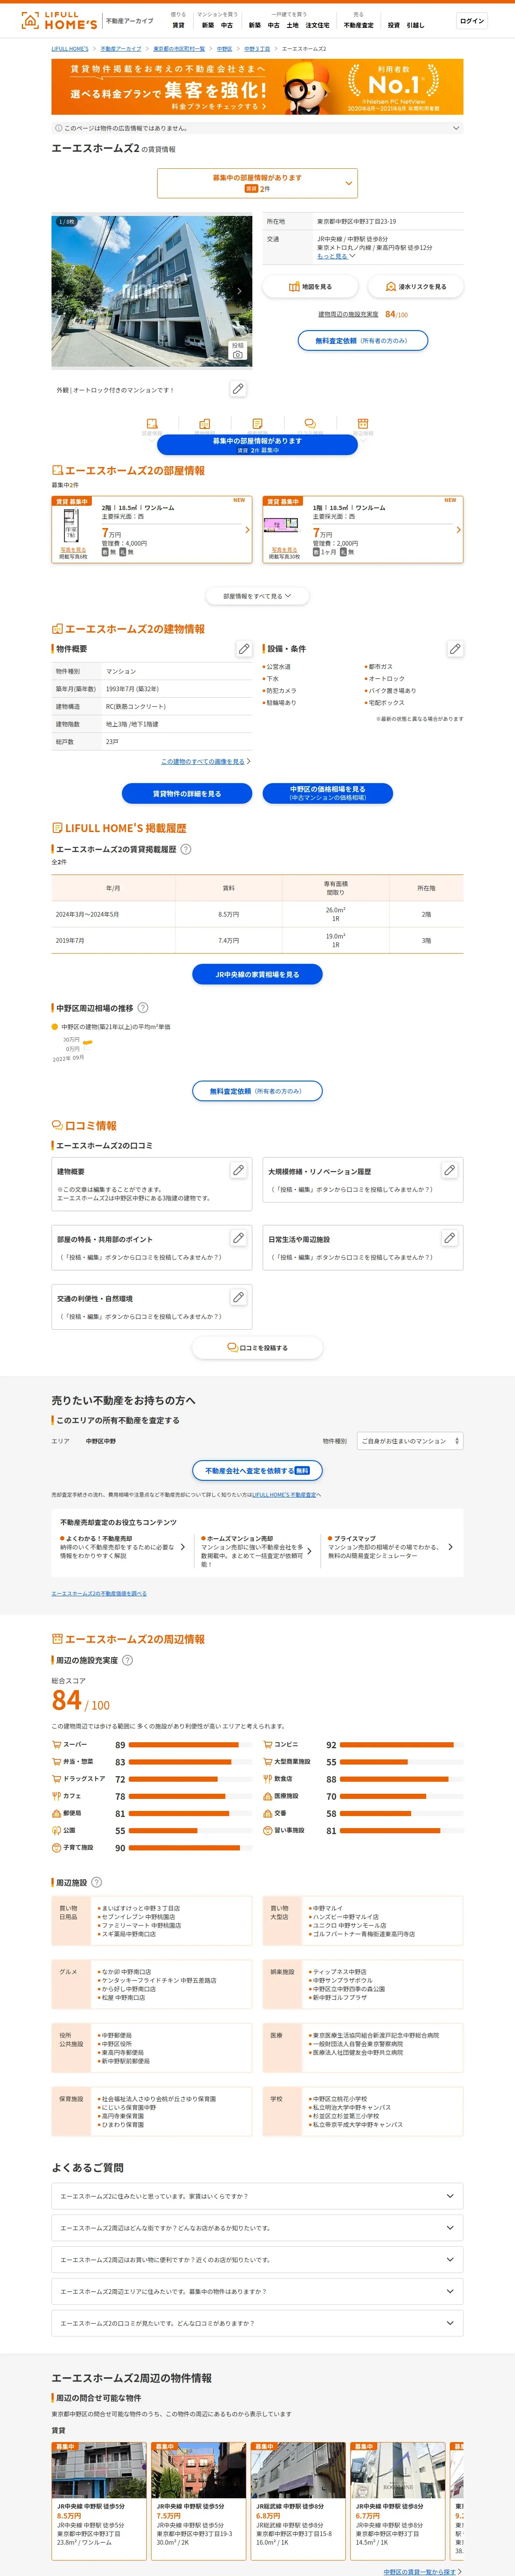Screen dimensions: 515x2576
Task: Expand FAQ どんな口コミがありますか
Action: [x=257, y=2323]
